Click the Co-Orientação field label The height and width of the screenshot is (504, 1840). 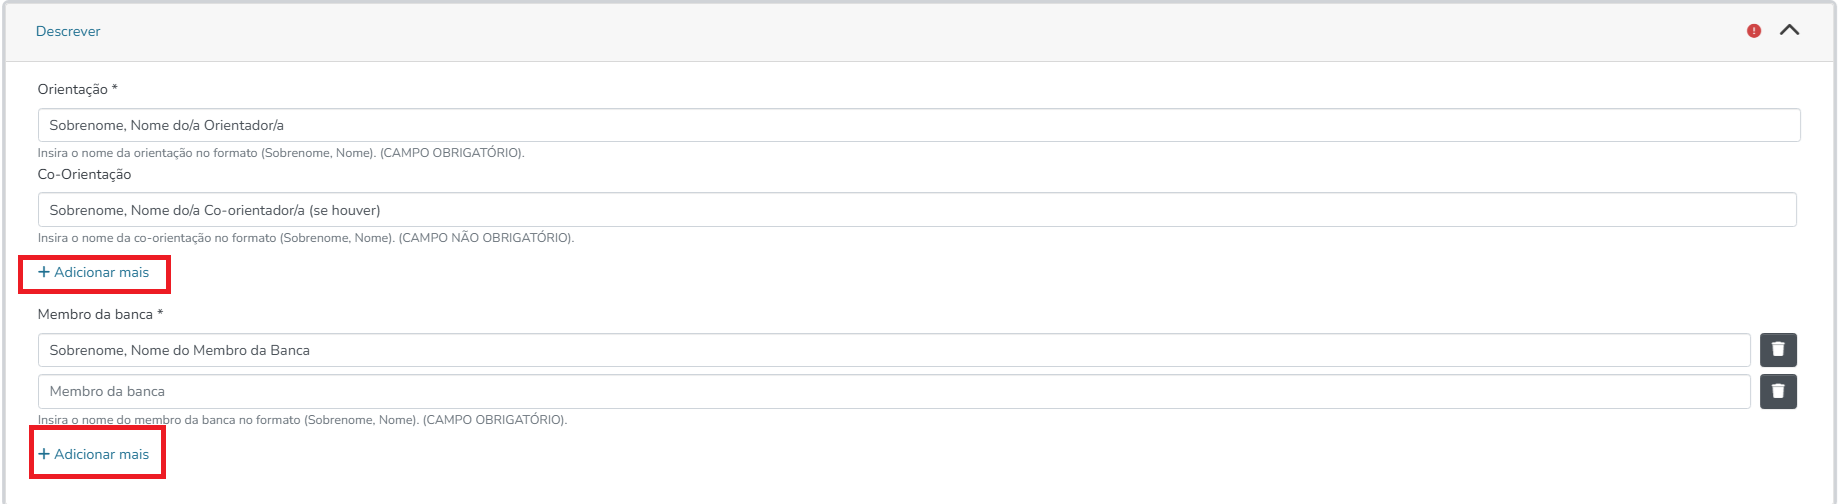(84, 174)
